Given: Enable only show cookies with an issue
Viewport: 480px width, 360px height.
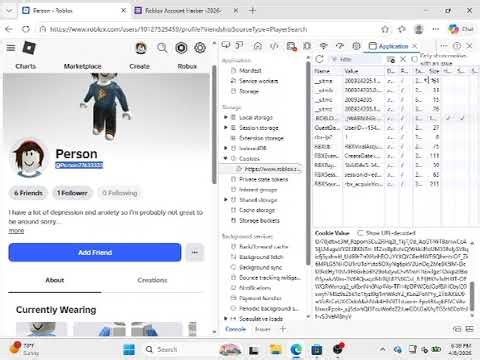Looking at the screenshot, I should 414,59.
